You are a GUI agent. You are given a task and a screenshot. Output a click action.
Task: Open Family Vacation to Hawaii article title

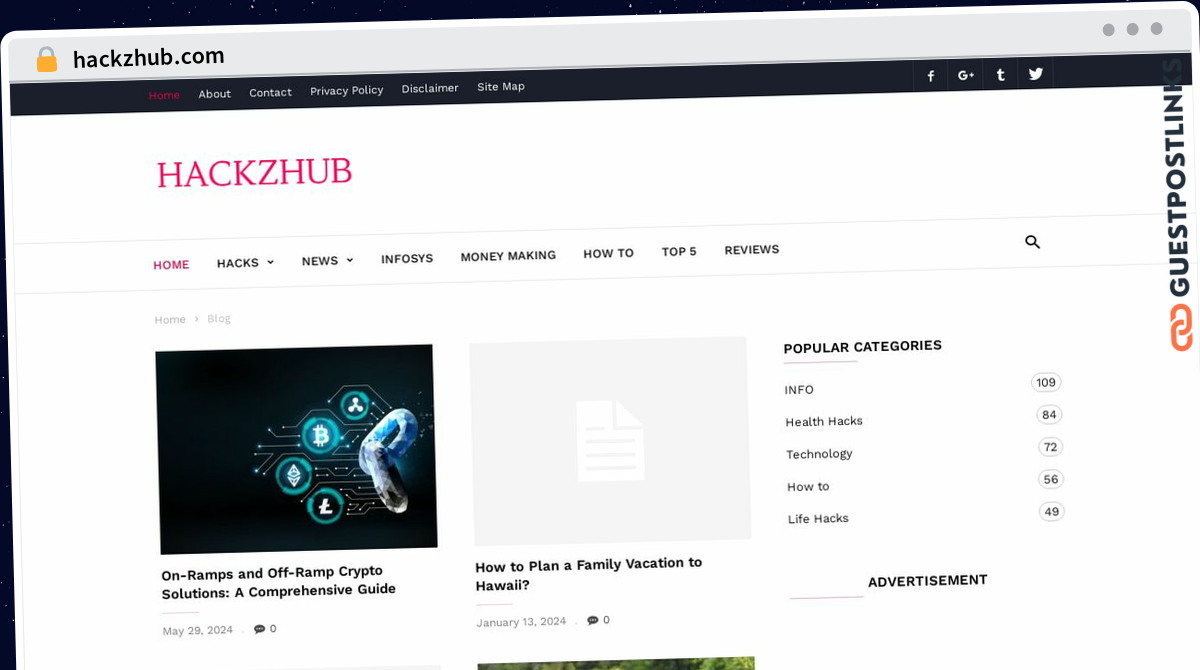pyautogui.click(x=589, y=574)
